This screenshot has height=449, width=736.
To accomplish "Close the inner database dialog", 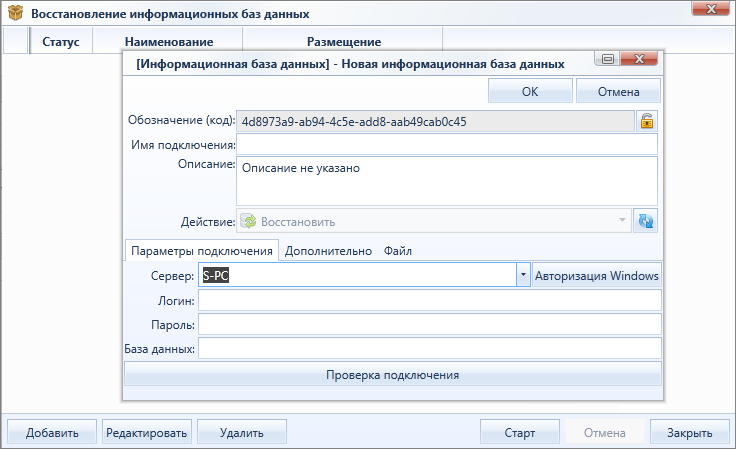I will point(639,59).
